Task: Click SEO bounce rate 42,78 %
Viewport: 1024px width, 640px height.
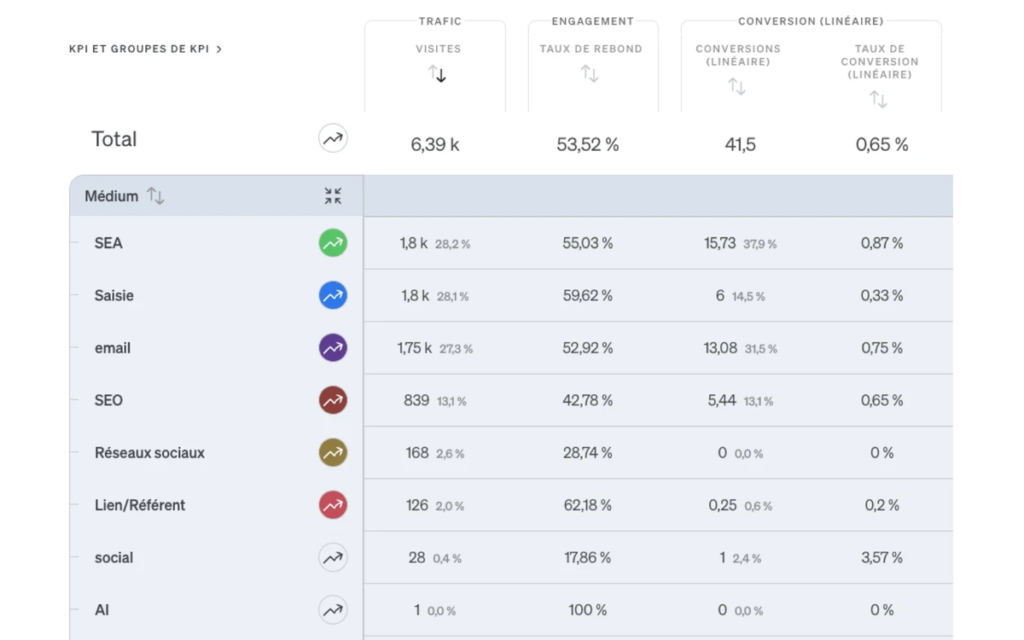Action: [x=588, y=400]
